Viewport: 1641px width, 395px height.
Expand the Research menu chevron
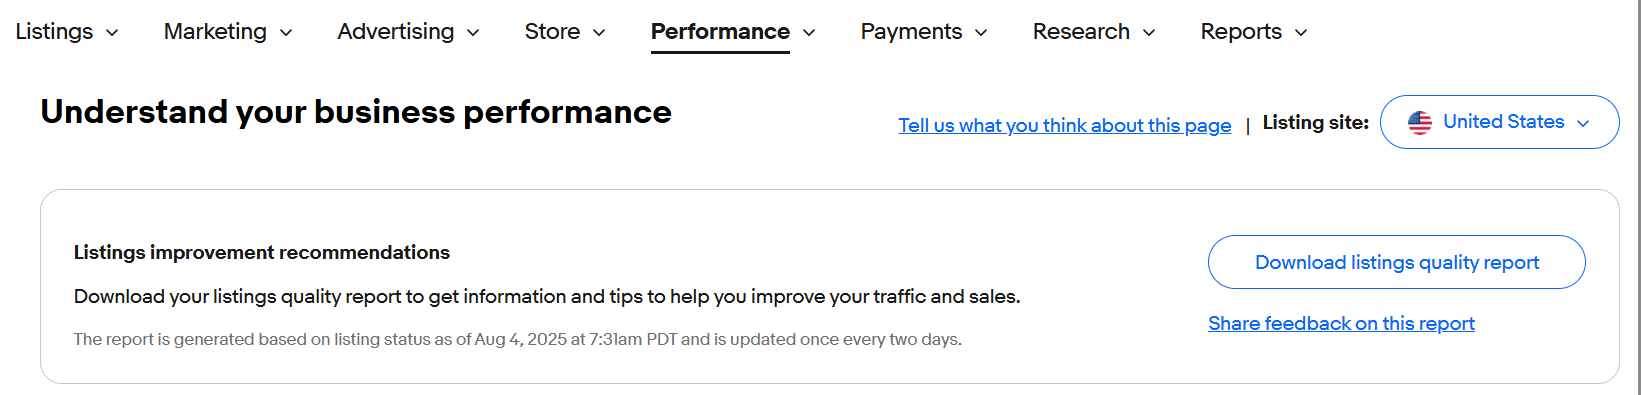tap(1149, 33)
